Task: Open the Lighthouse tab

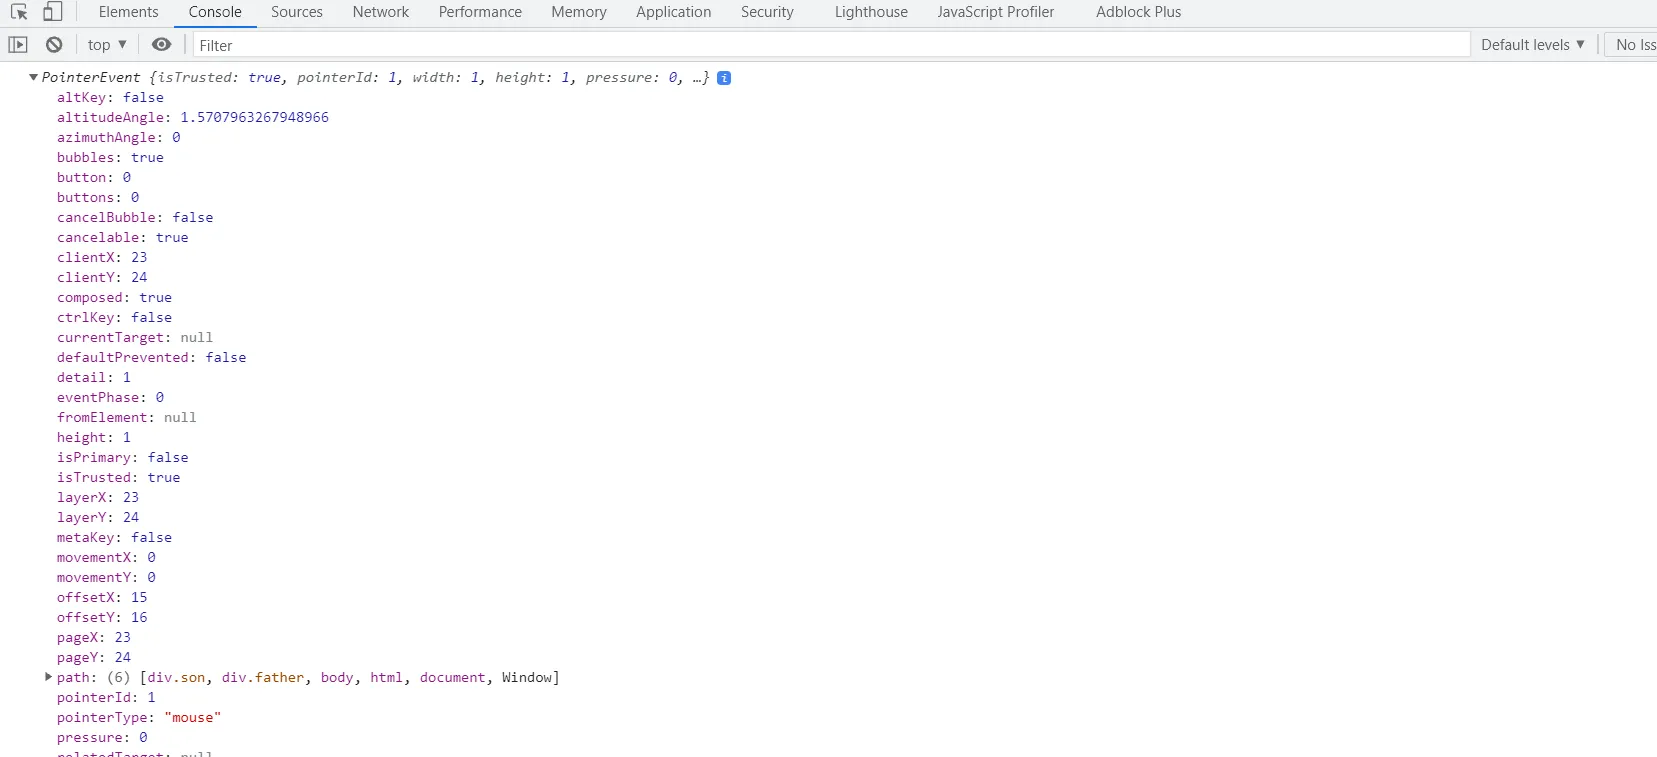Action: pyautogui.click(x=871, y=12)
